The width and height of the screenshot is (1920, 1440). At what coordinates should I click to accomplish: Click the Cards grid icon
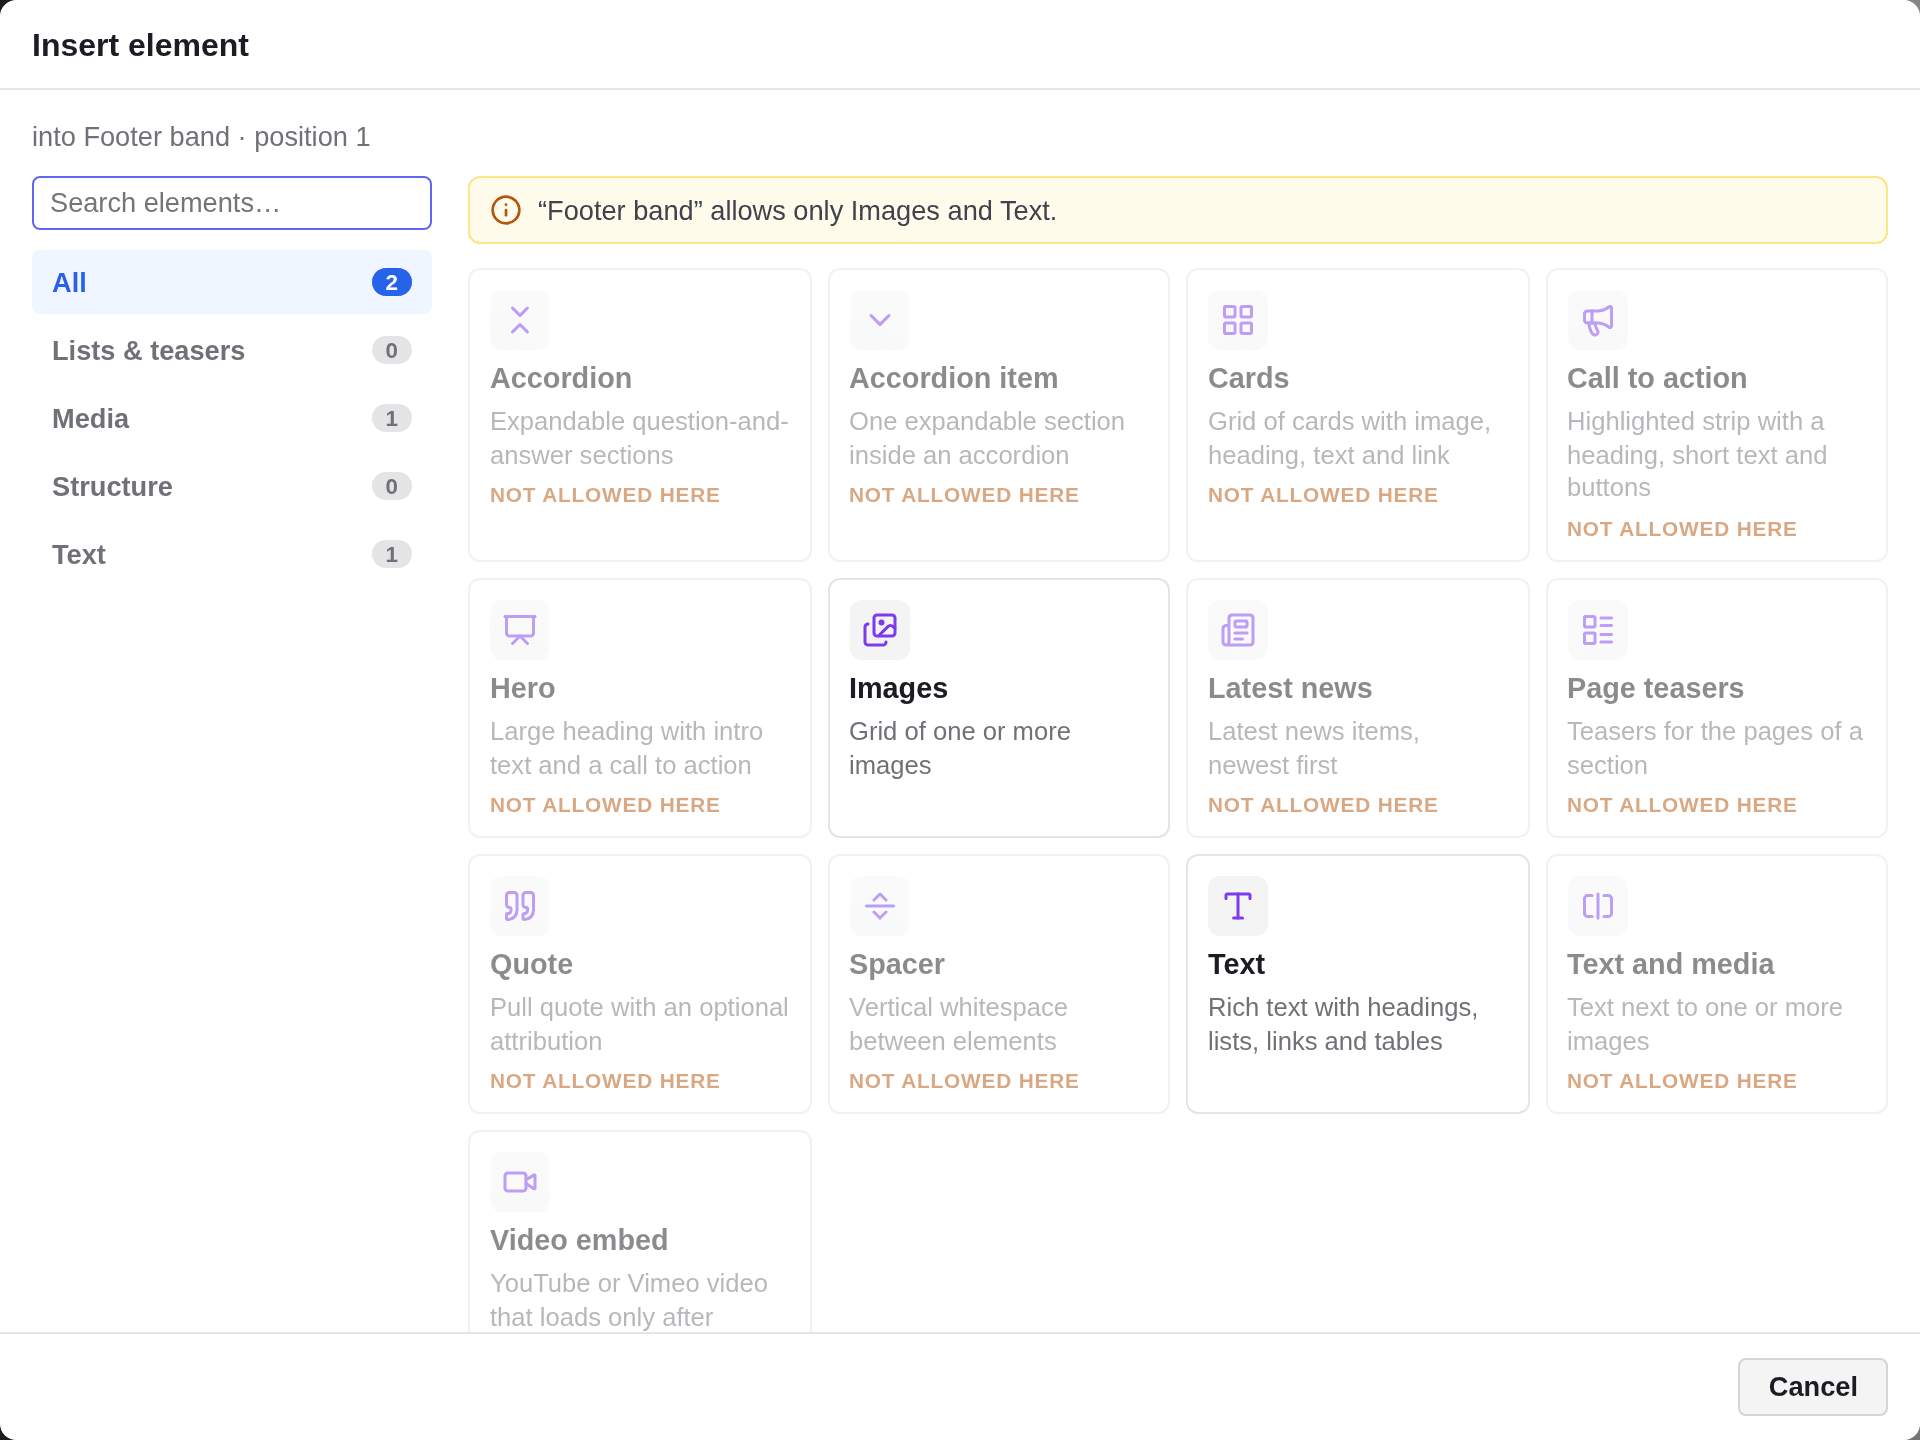pos(1237,320)
